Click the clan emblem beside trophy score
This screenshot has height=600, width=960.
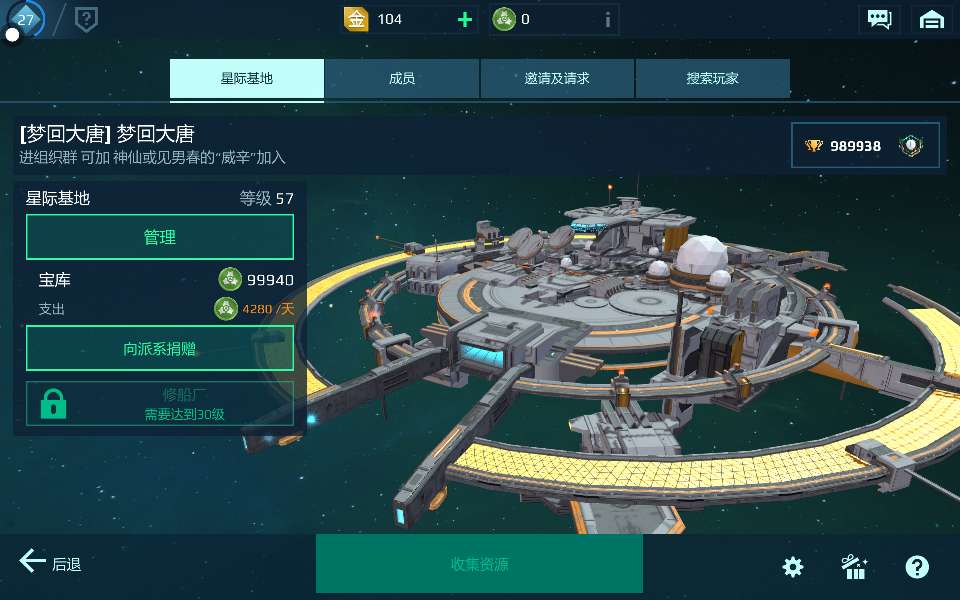pyautogui.click(x=910, y=146)
